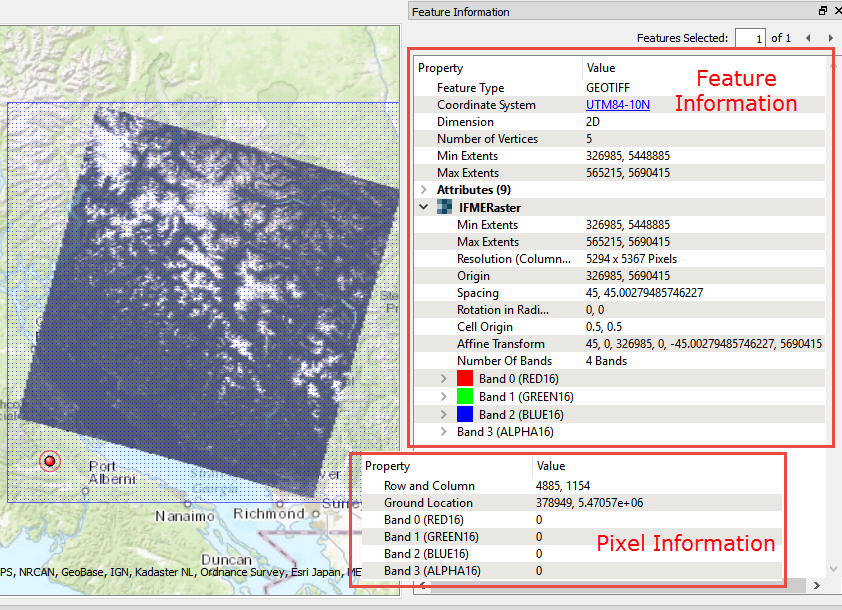
Task: Expand Band 1 (GREEN16) details
Action: point(444,397)
